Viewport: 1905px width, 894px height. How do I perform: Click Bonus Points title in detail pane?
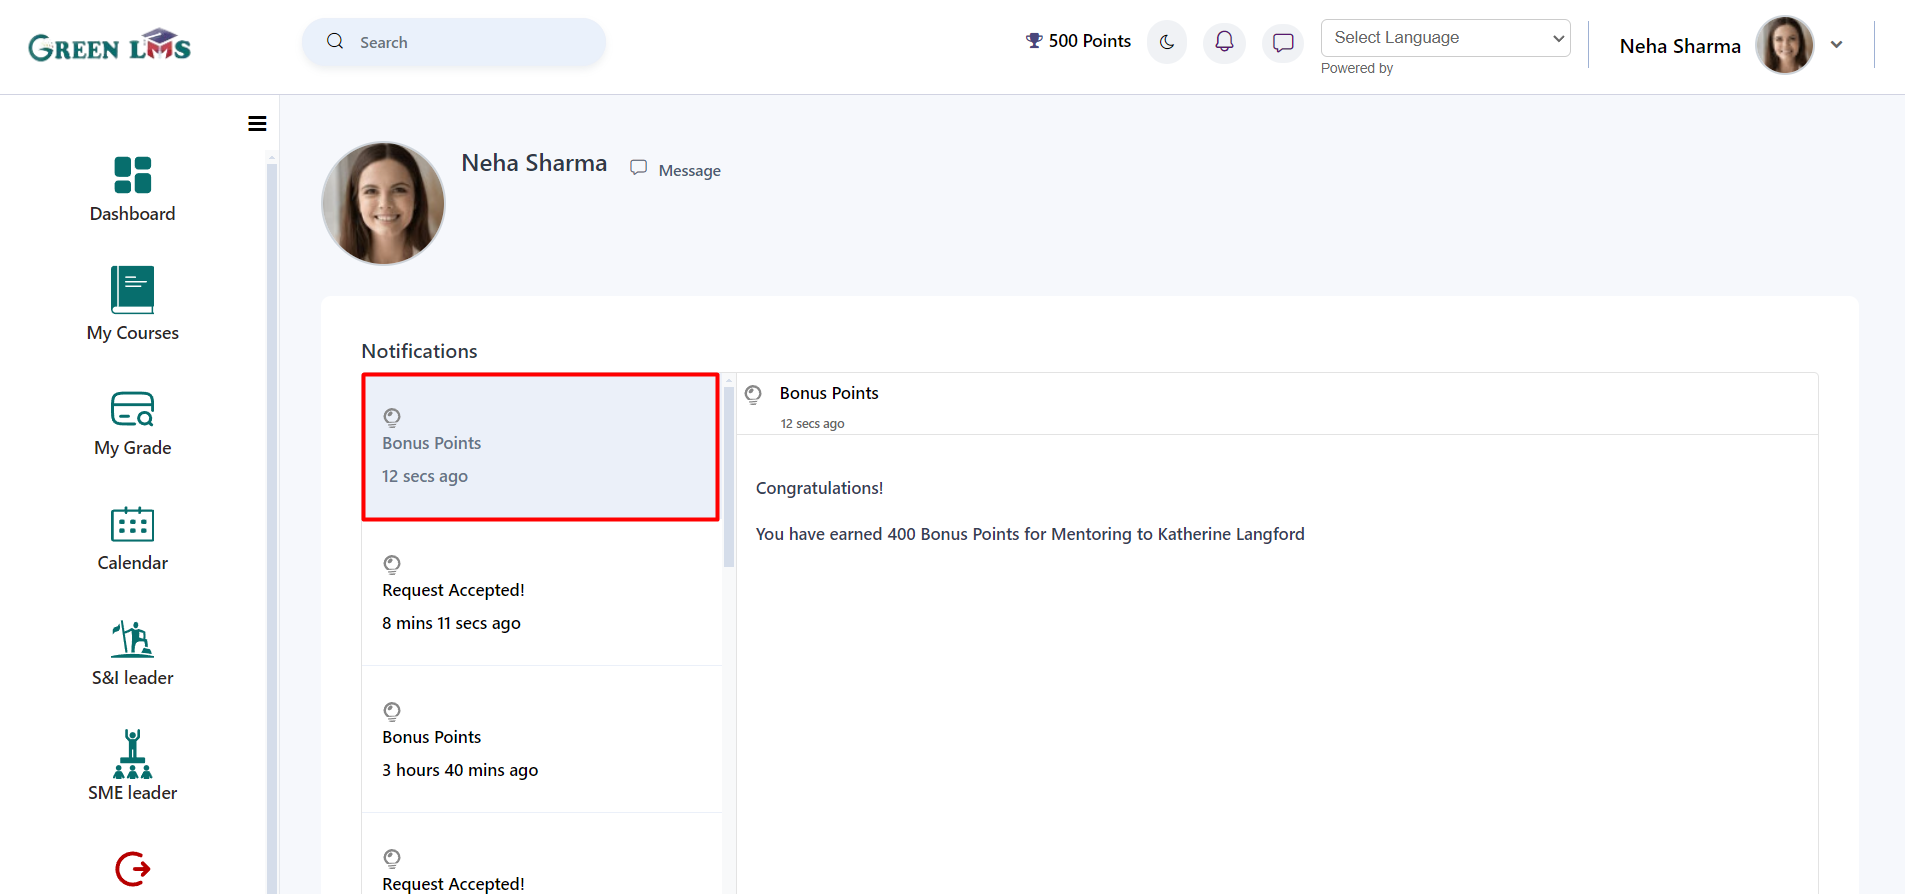[829, 393]
